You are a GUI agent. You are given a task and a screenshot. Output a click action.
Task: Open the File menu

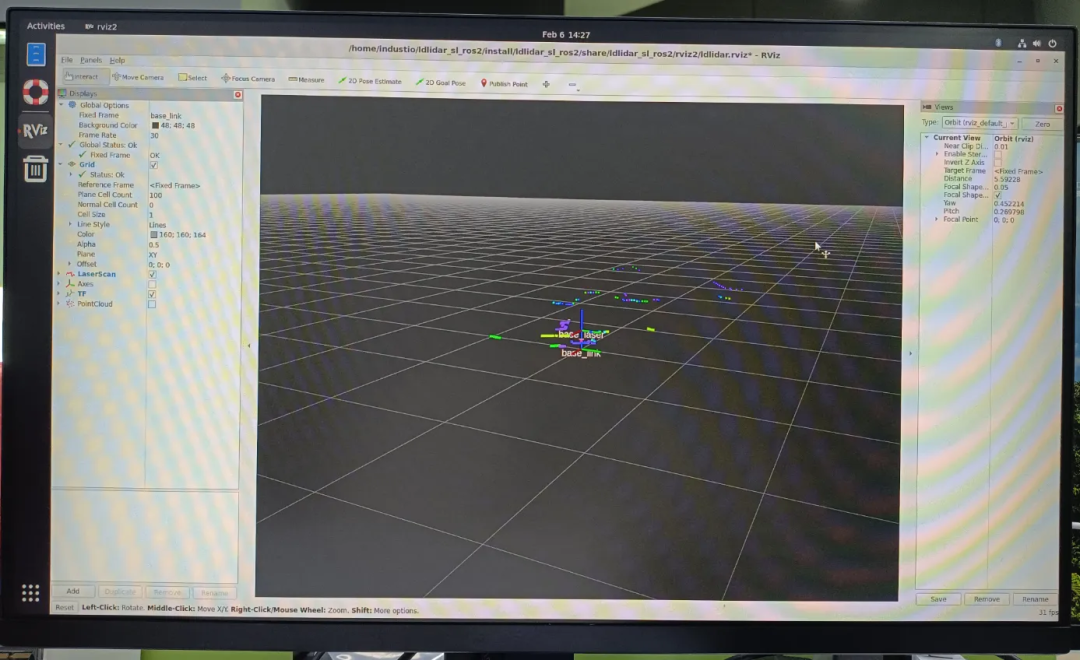click(67, 60)
